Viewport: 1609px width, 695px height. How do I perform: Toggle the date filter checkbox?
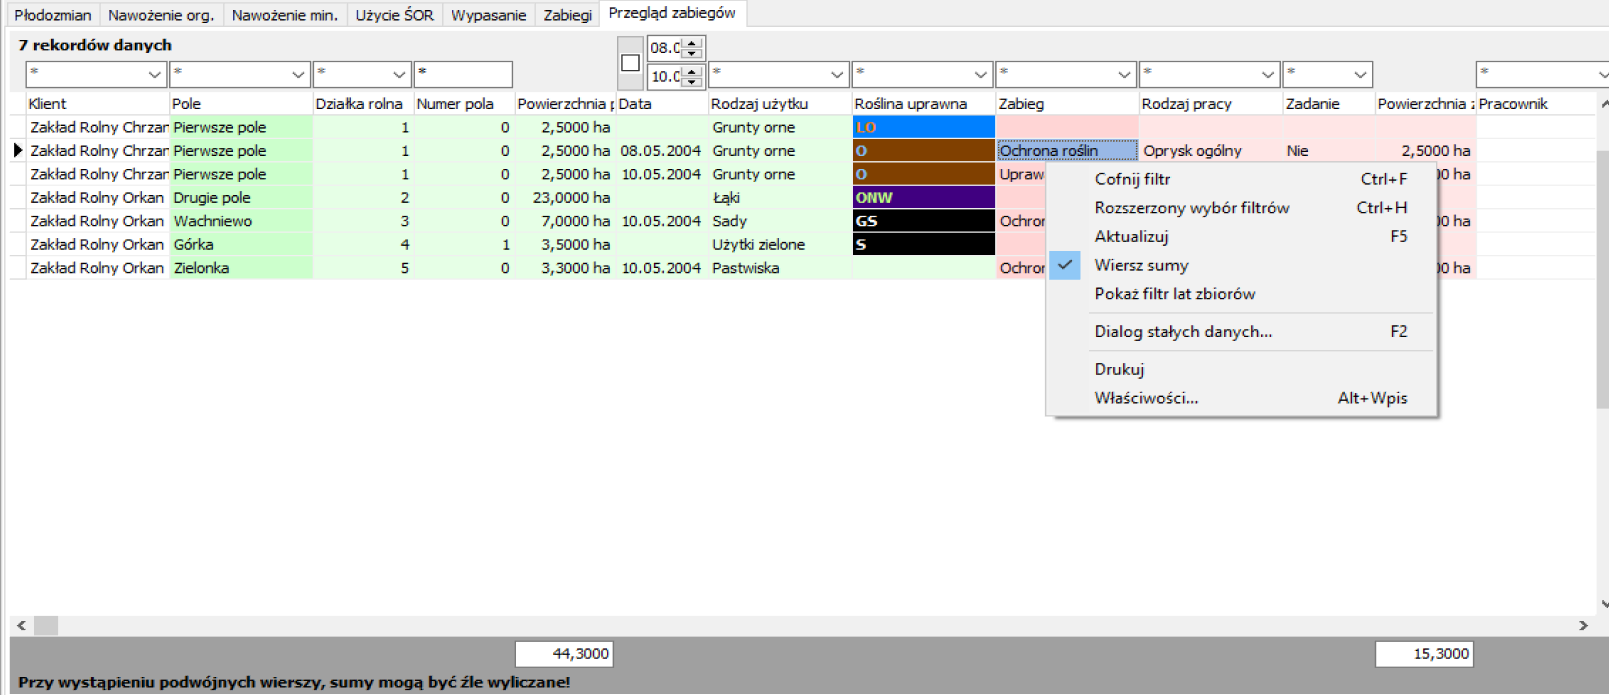pos(630,62)
